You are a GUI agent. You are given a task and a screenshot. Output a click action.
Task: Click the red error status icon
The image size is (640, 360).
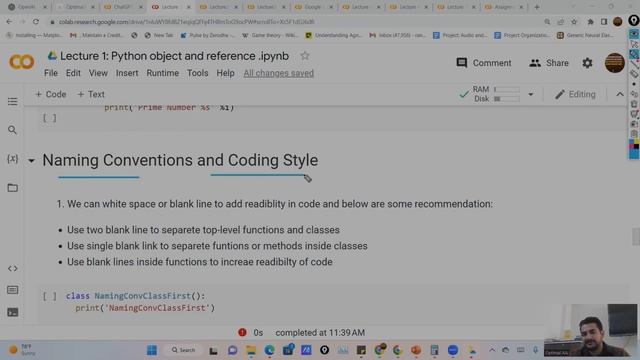(242, 332)
